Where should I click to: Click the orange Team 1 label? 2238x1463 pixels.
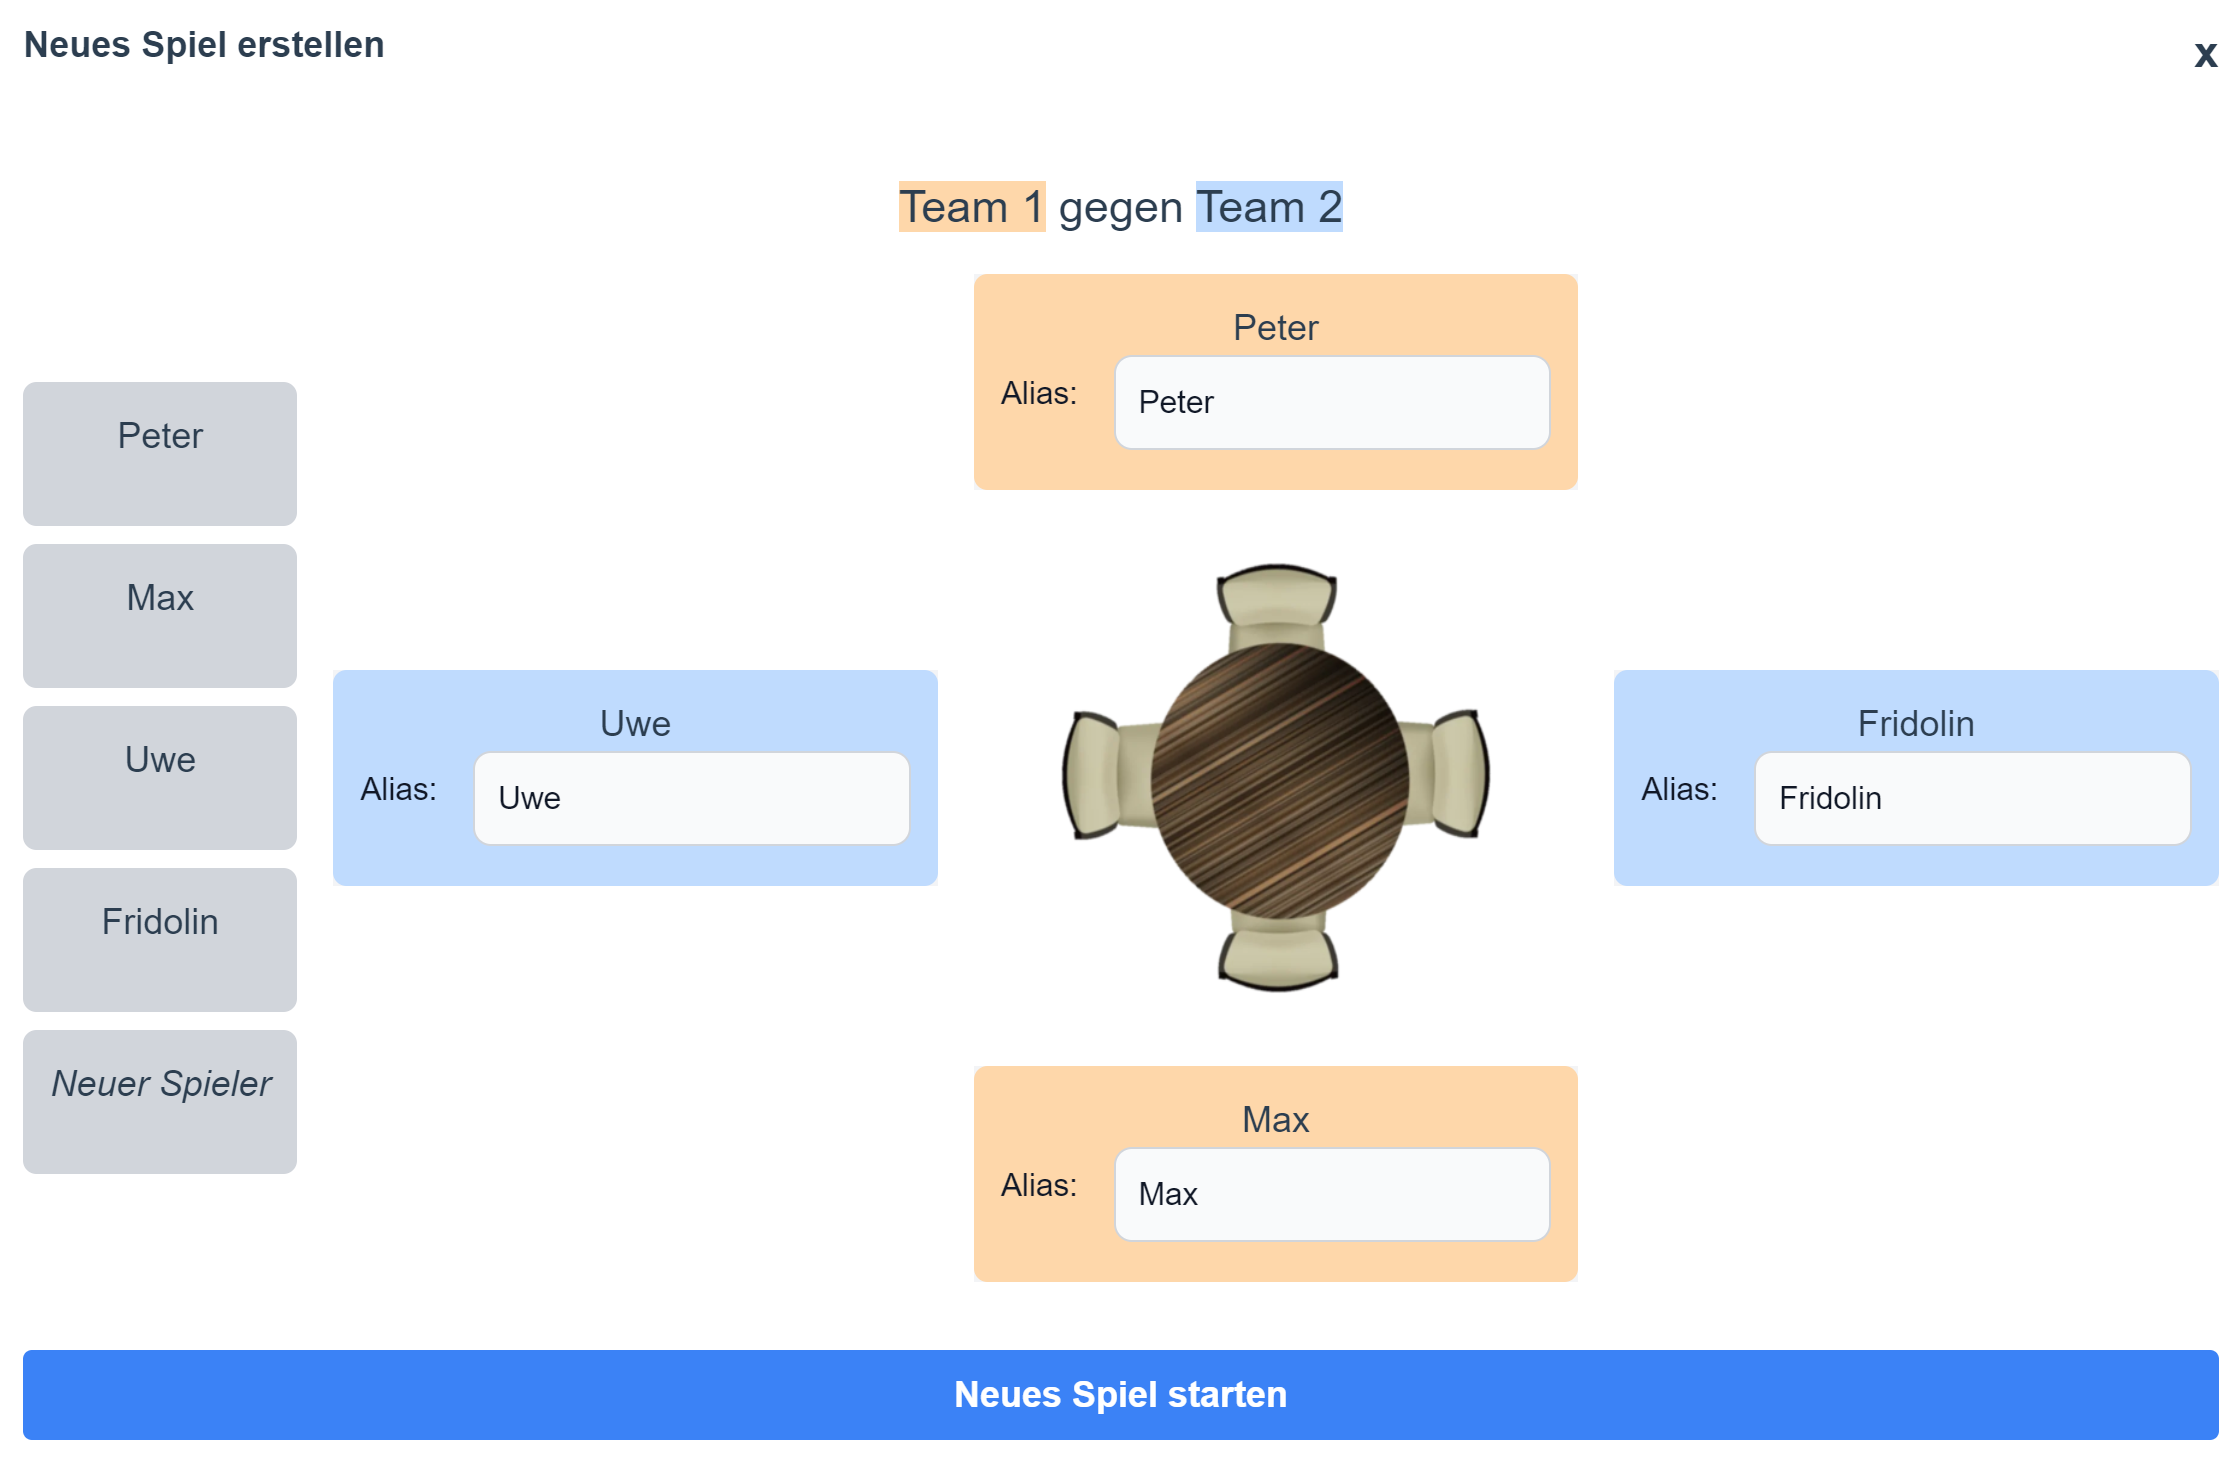click(x=971, y=207)
